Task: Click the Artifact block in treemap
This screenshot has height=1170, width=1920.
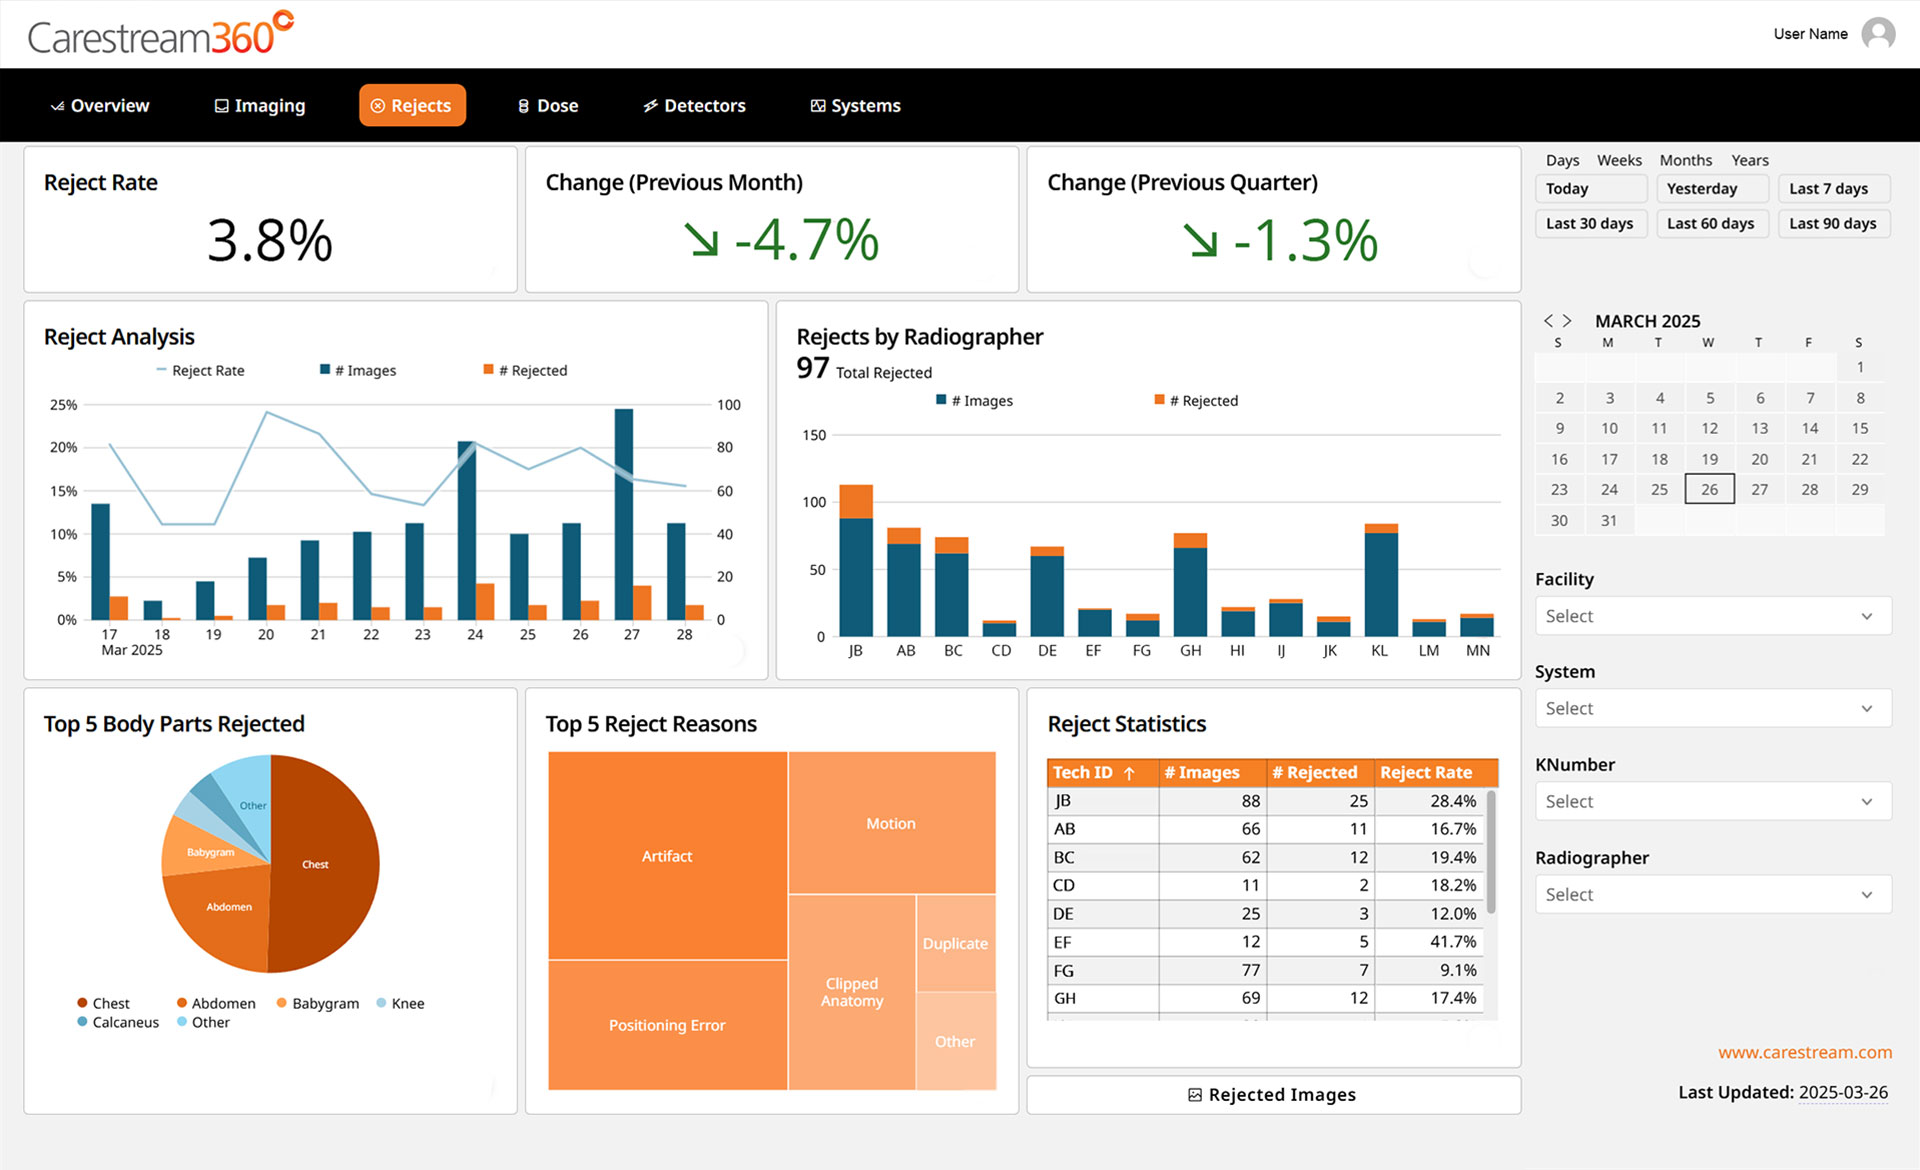Action: 667,856
